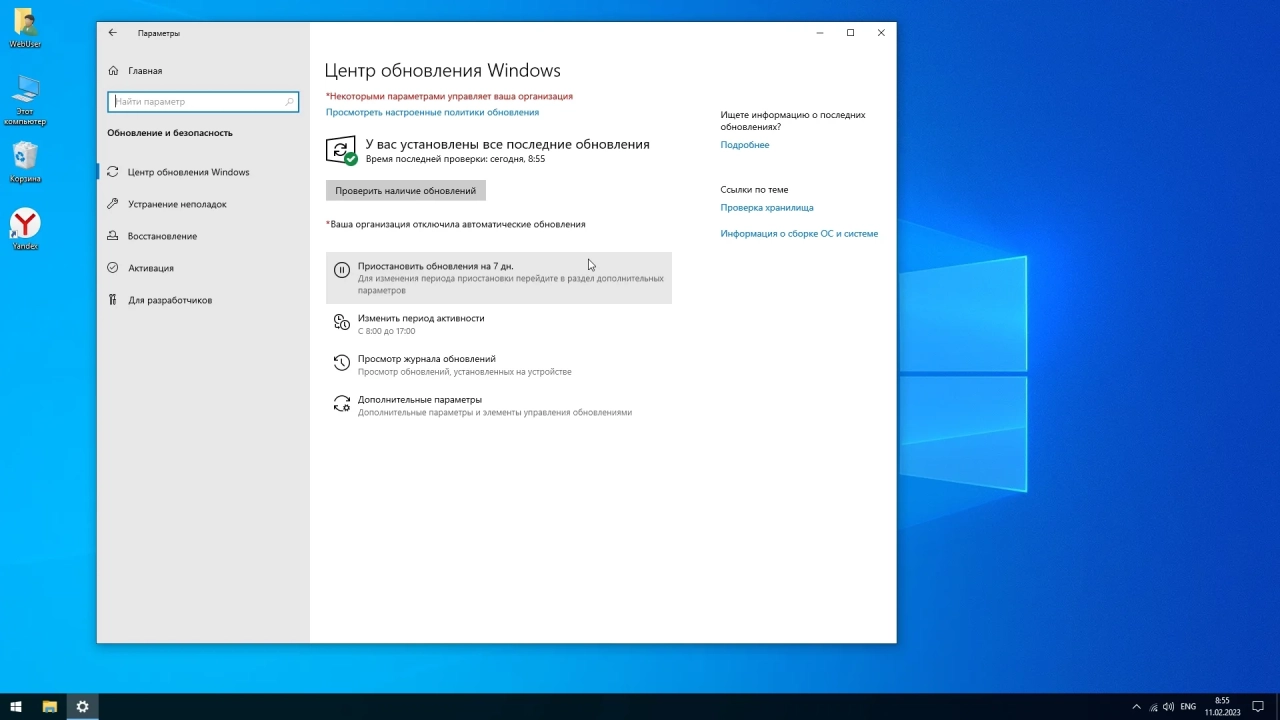Open the notification center icon
Screen dimensions: 1280x720
[x=1258, y=706]
